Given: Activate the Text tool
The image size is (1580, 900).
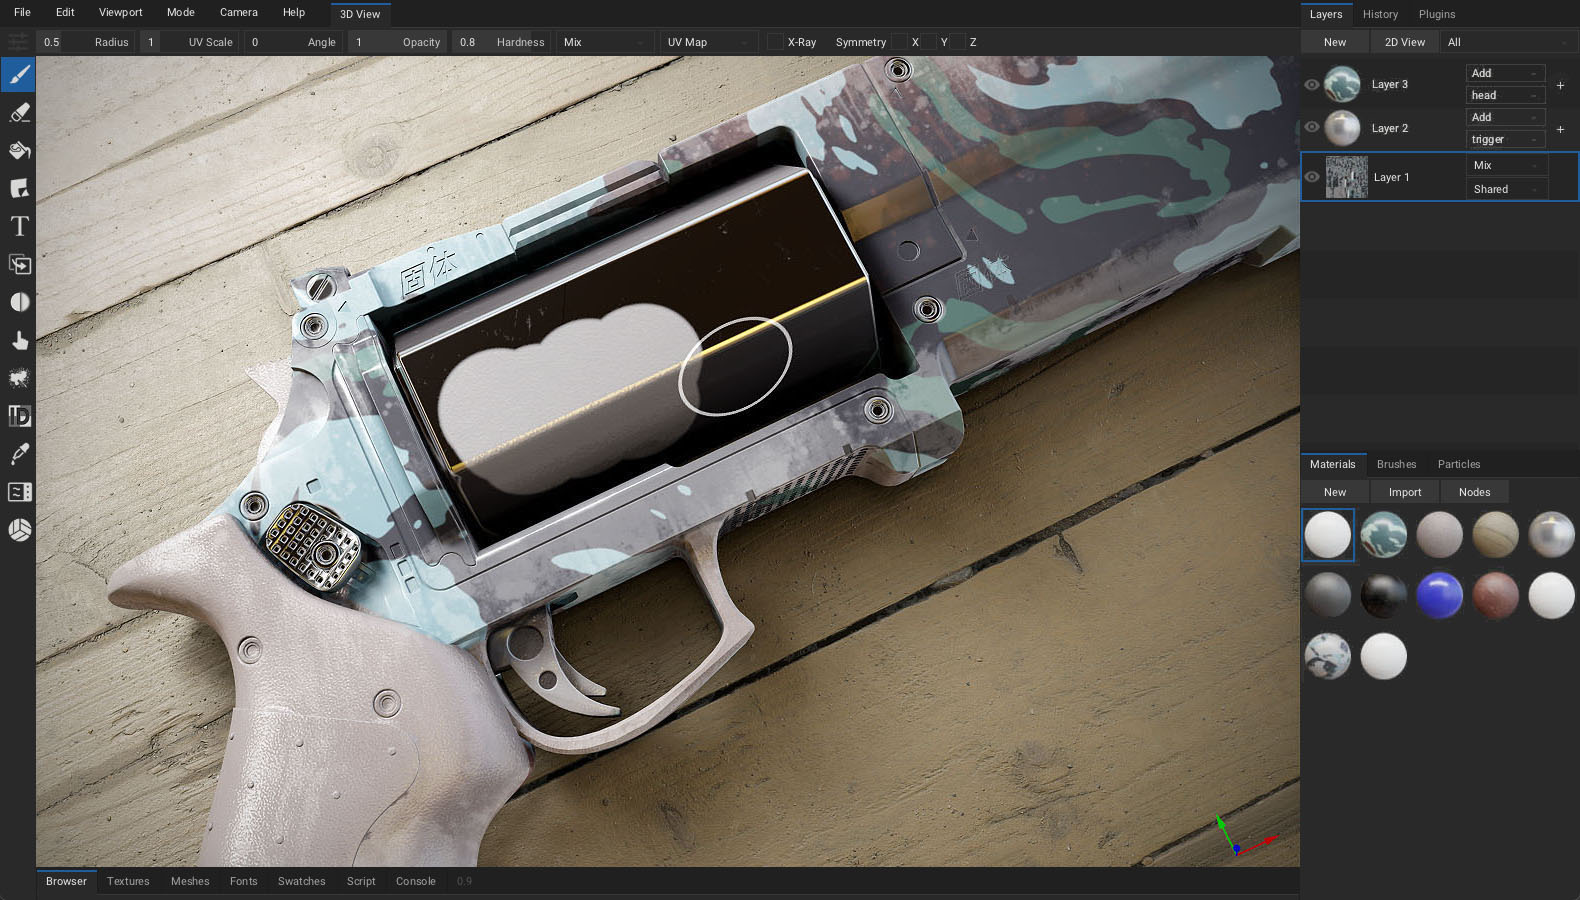Looking at the screenshot, I should point(19,227).
